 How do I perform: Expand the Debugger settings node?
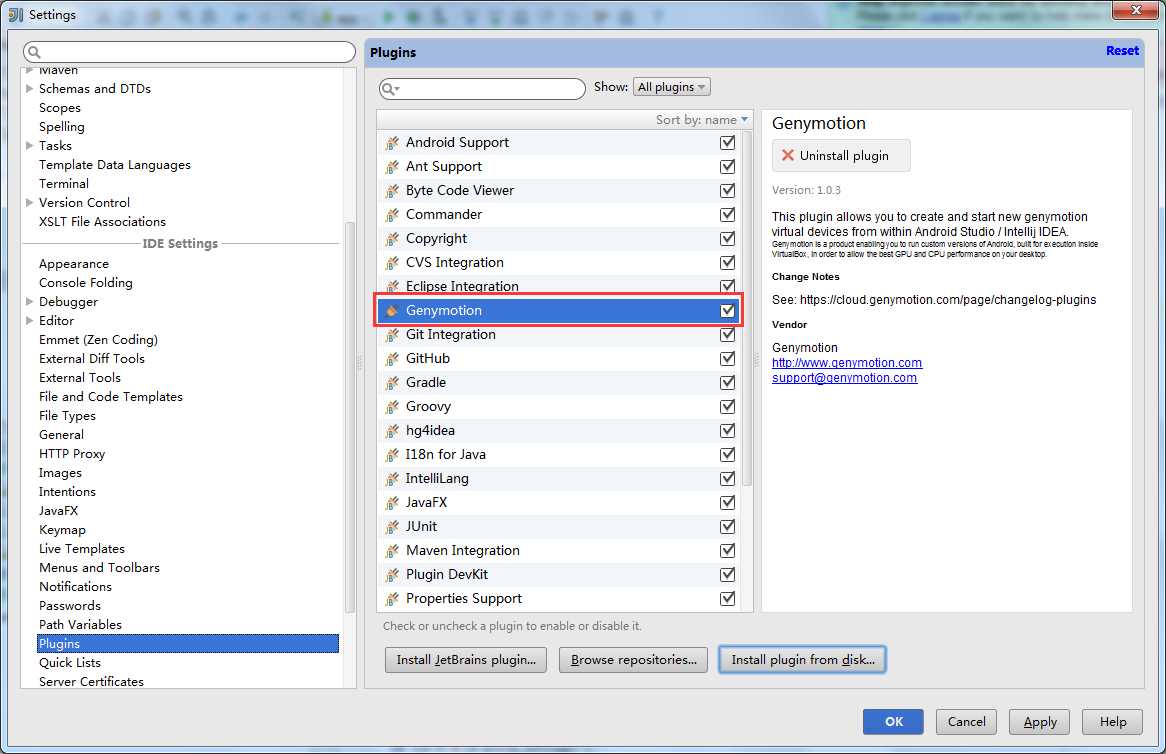(x=29, y=302)
